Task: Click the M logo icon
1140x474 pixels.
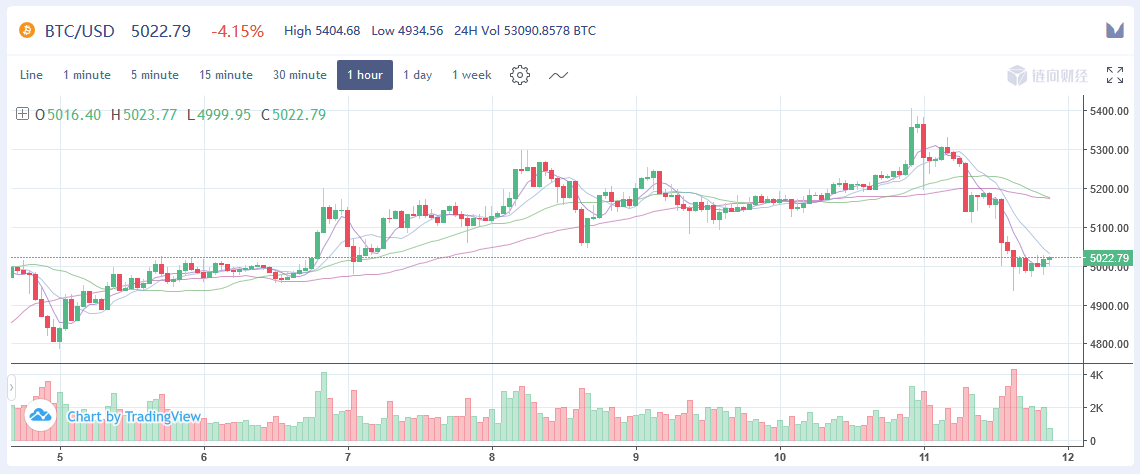Action: pos(1114,31)
